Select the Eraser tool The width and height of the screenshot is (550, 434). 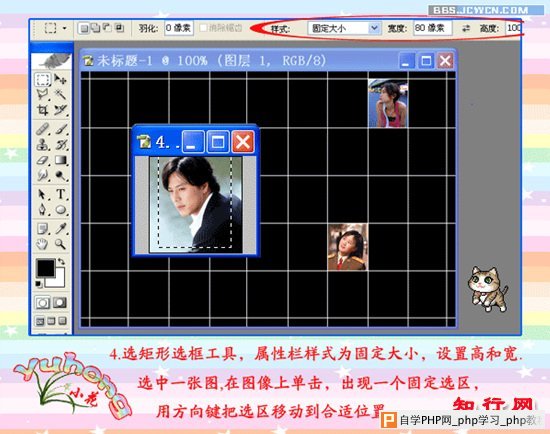point(43,160)
